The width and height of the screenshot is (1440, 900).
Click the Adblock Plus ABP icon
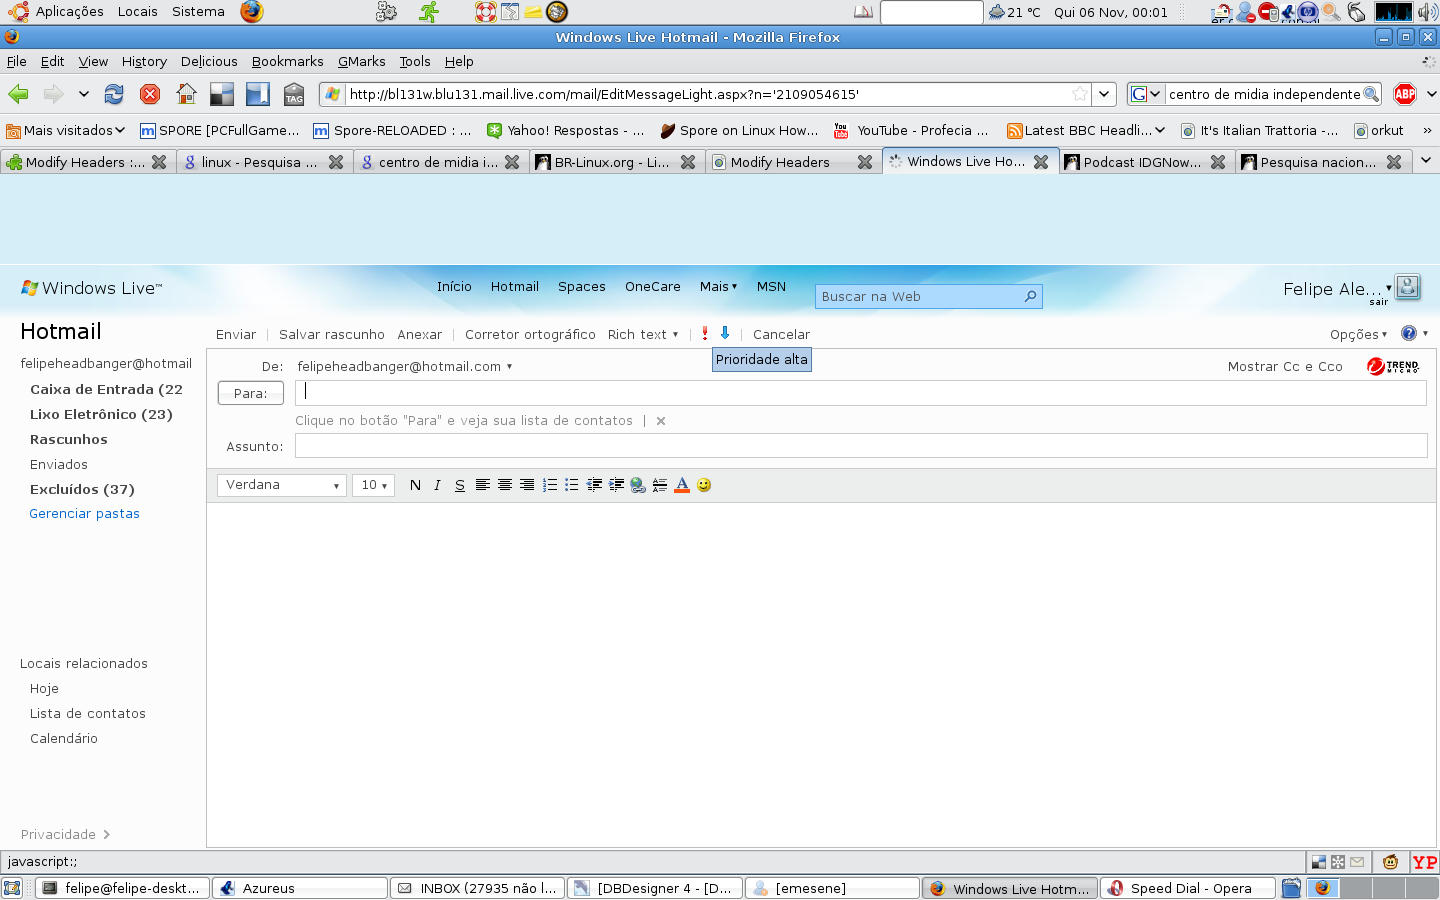[1405, 94]
